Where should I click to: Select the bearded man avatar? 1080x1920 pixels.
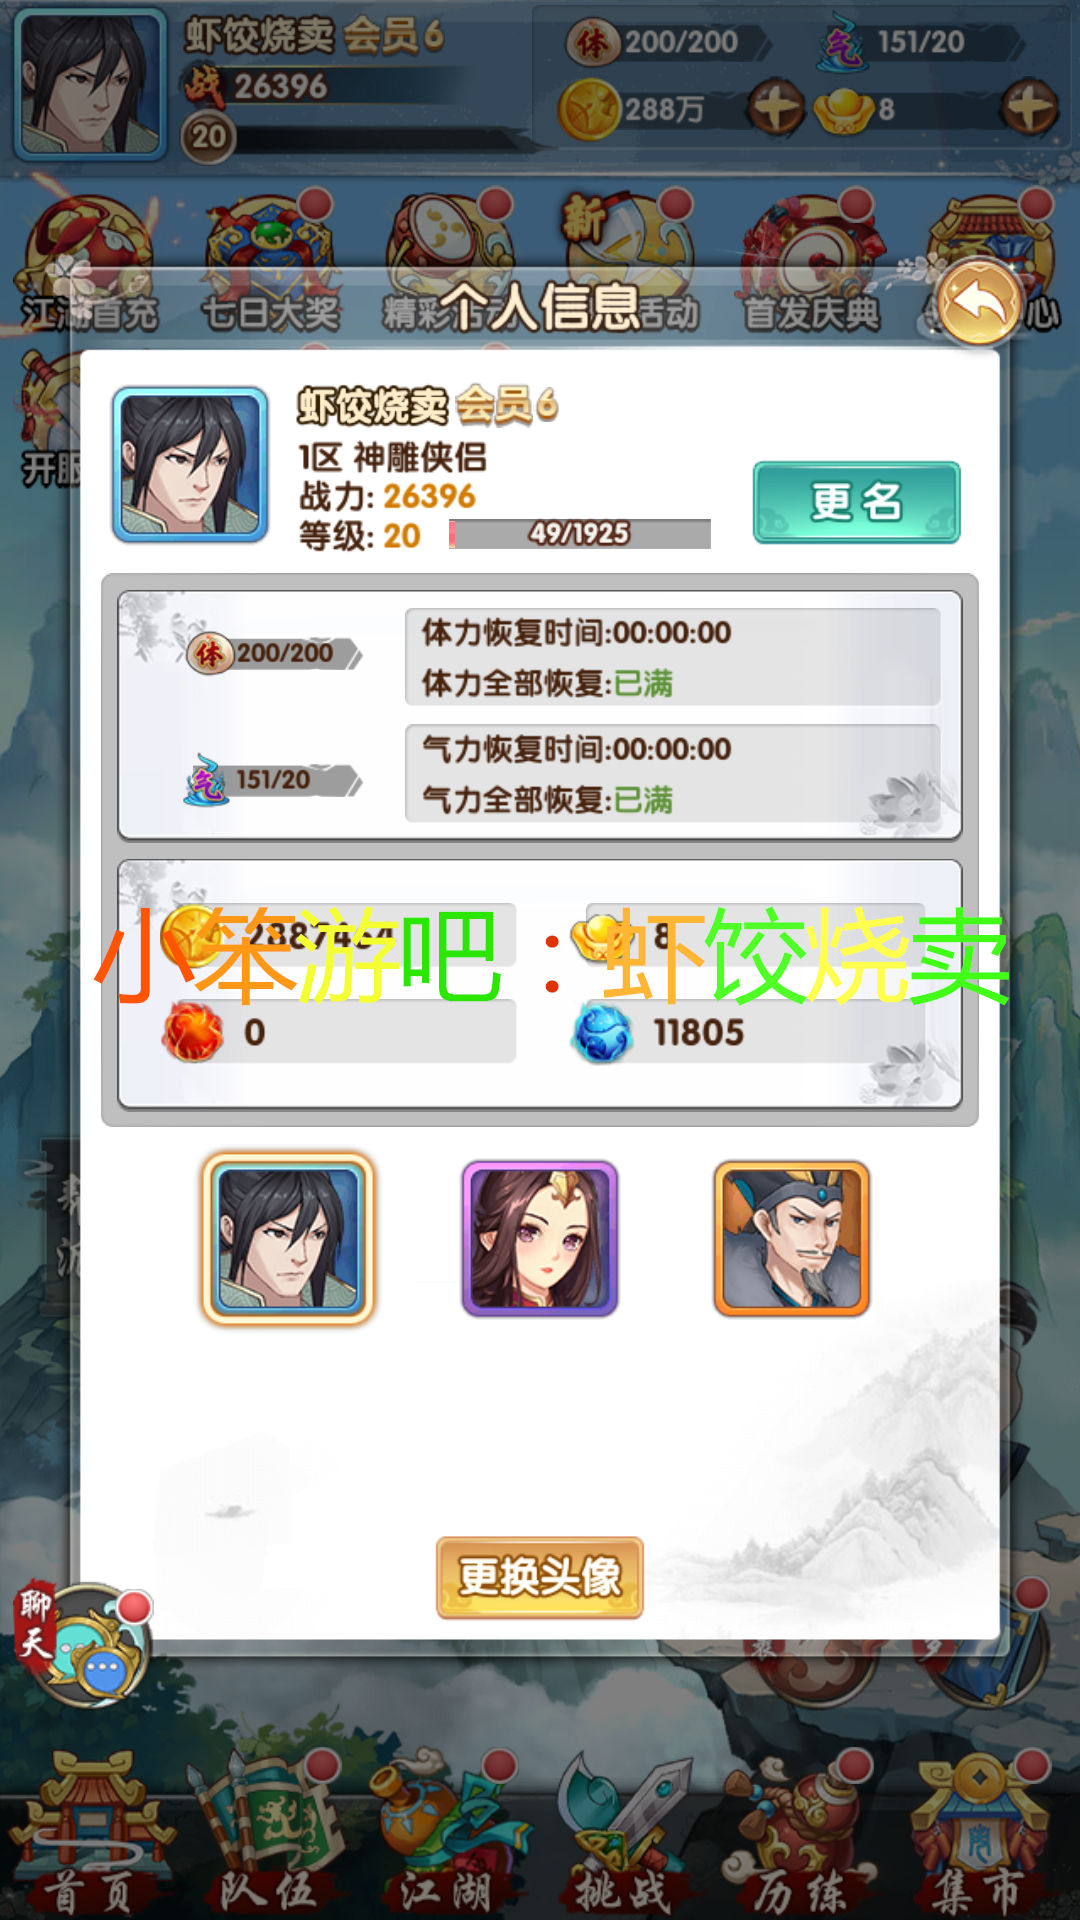point(792,1238)
